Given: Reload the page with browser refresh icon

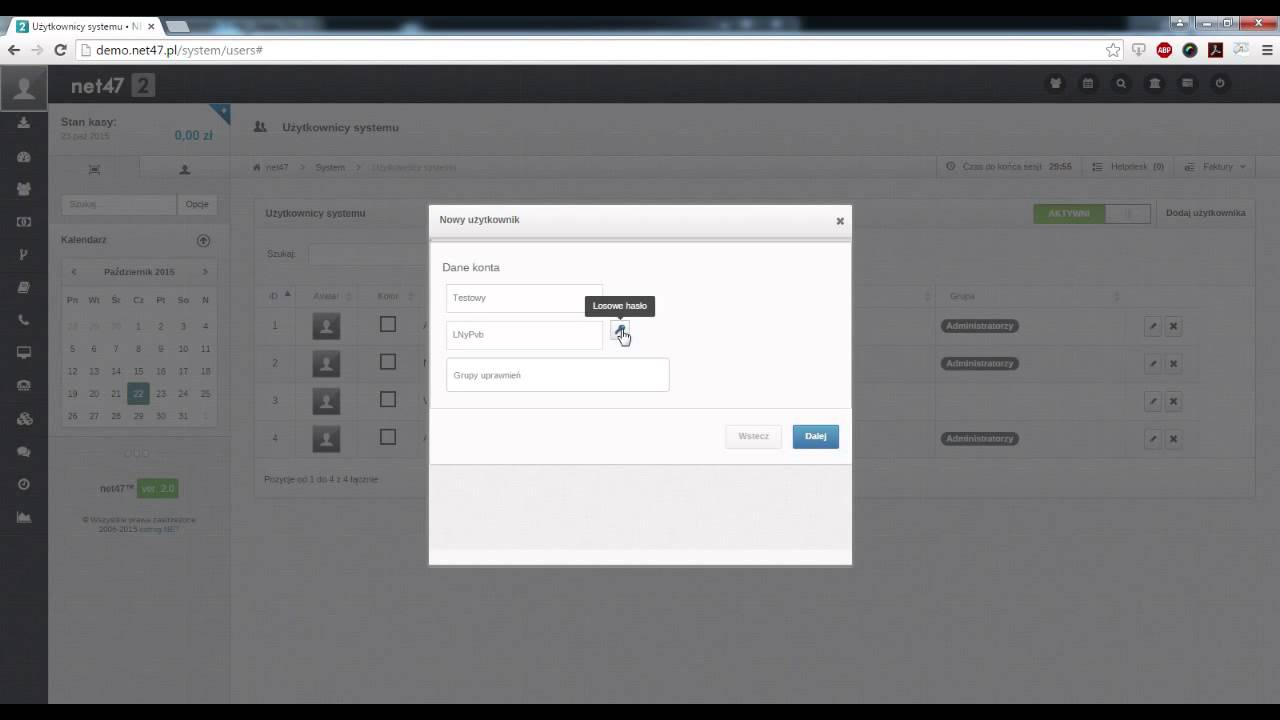Looking at the screenshot, I should click(x=60, y=50).
